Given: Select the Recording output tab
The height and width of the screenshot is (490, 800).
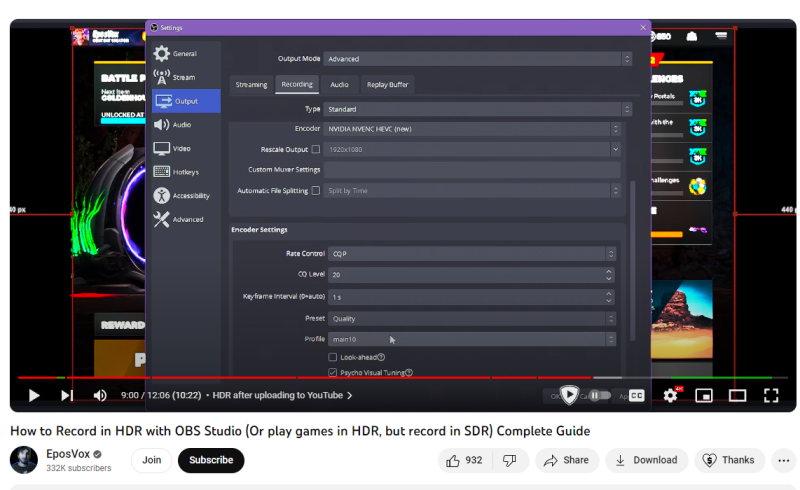Looking at the screenshot, I should tap(297, 84).
